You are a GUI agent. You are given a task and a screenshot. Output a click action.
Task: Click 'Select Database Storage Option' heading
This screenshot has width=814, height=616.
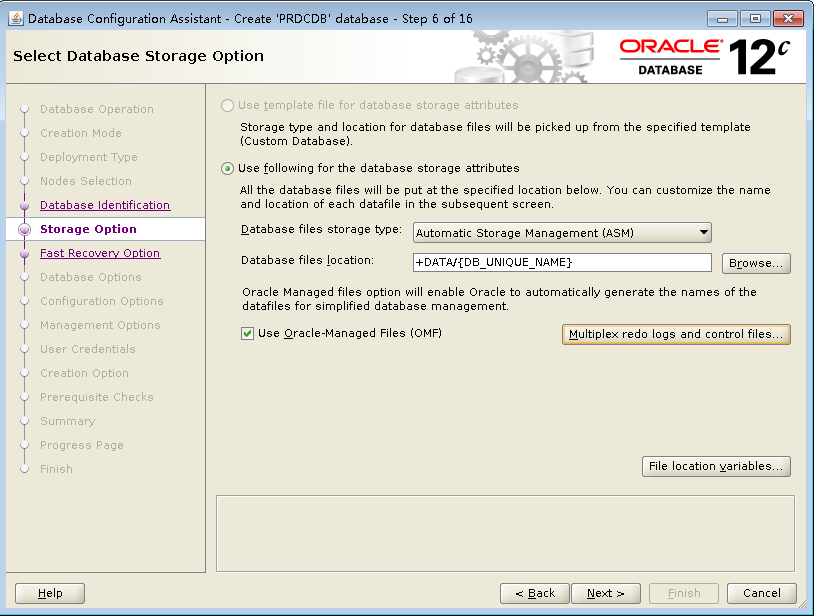(x=138, y=56)
